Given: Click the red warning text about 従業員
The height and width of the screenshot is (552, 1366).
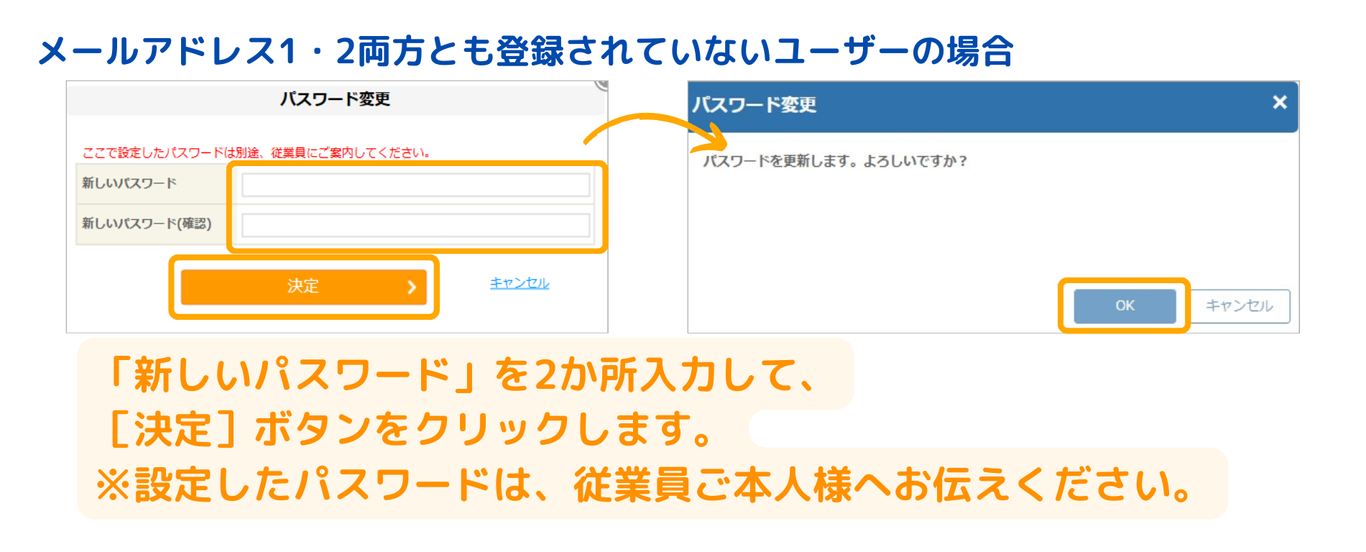Looking at the screenshot, I should [256, 153].
